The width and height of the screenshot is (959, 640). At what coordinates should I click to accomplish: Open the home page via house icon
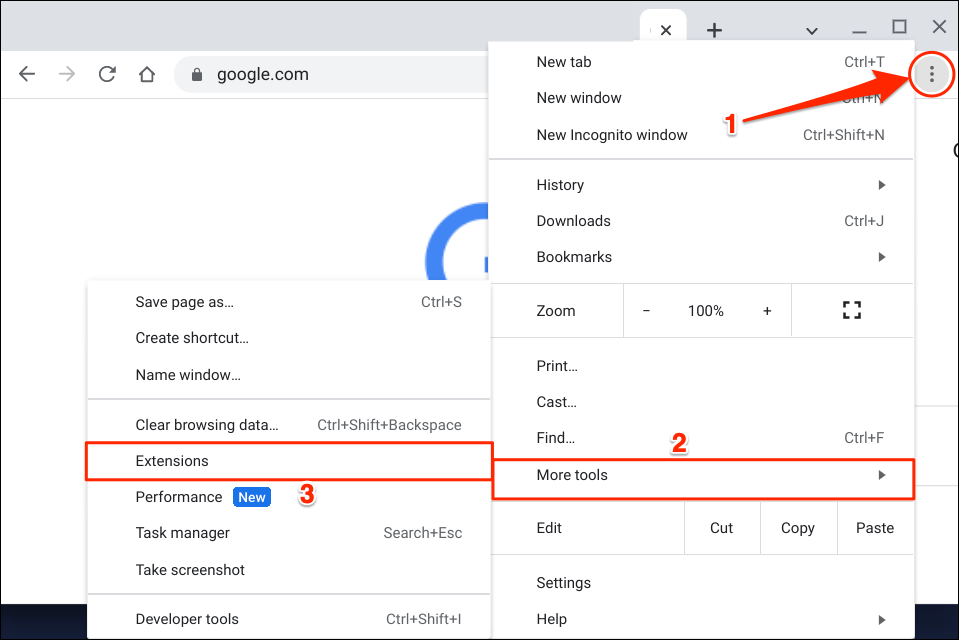point(147,74)
